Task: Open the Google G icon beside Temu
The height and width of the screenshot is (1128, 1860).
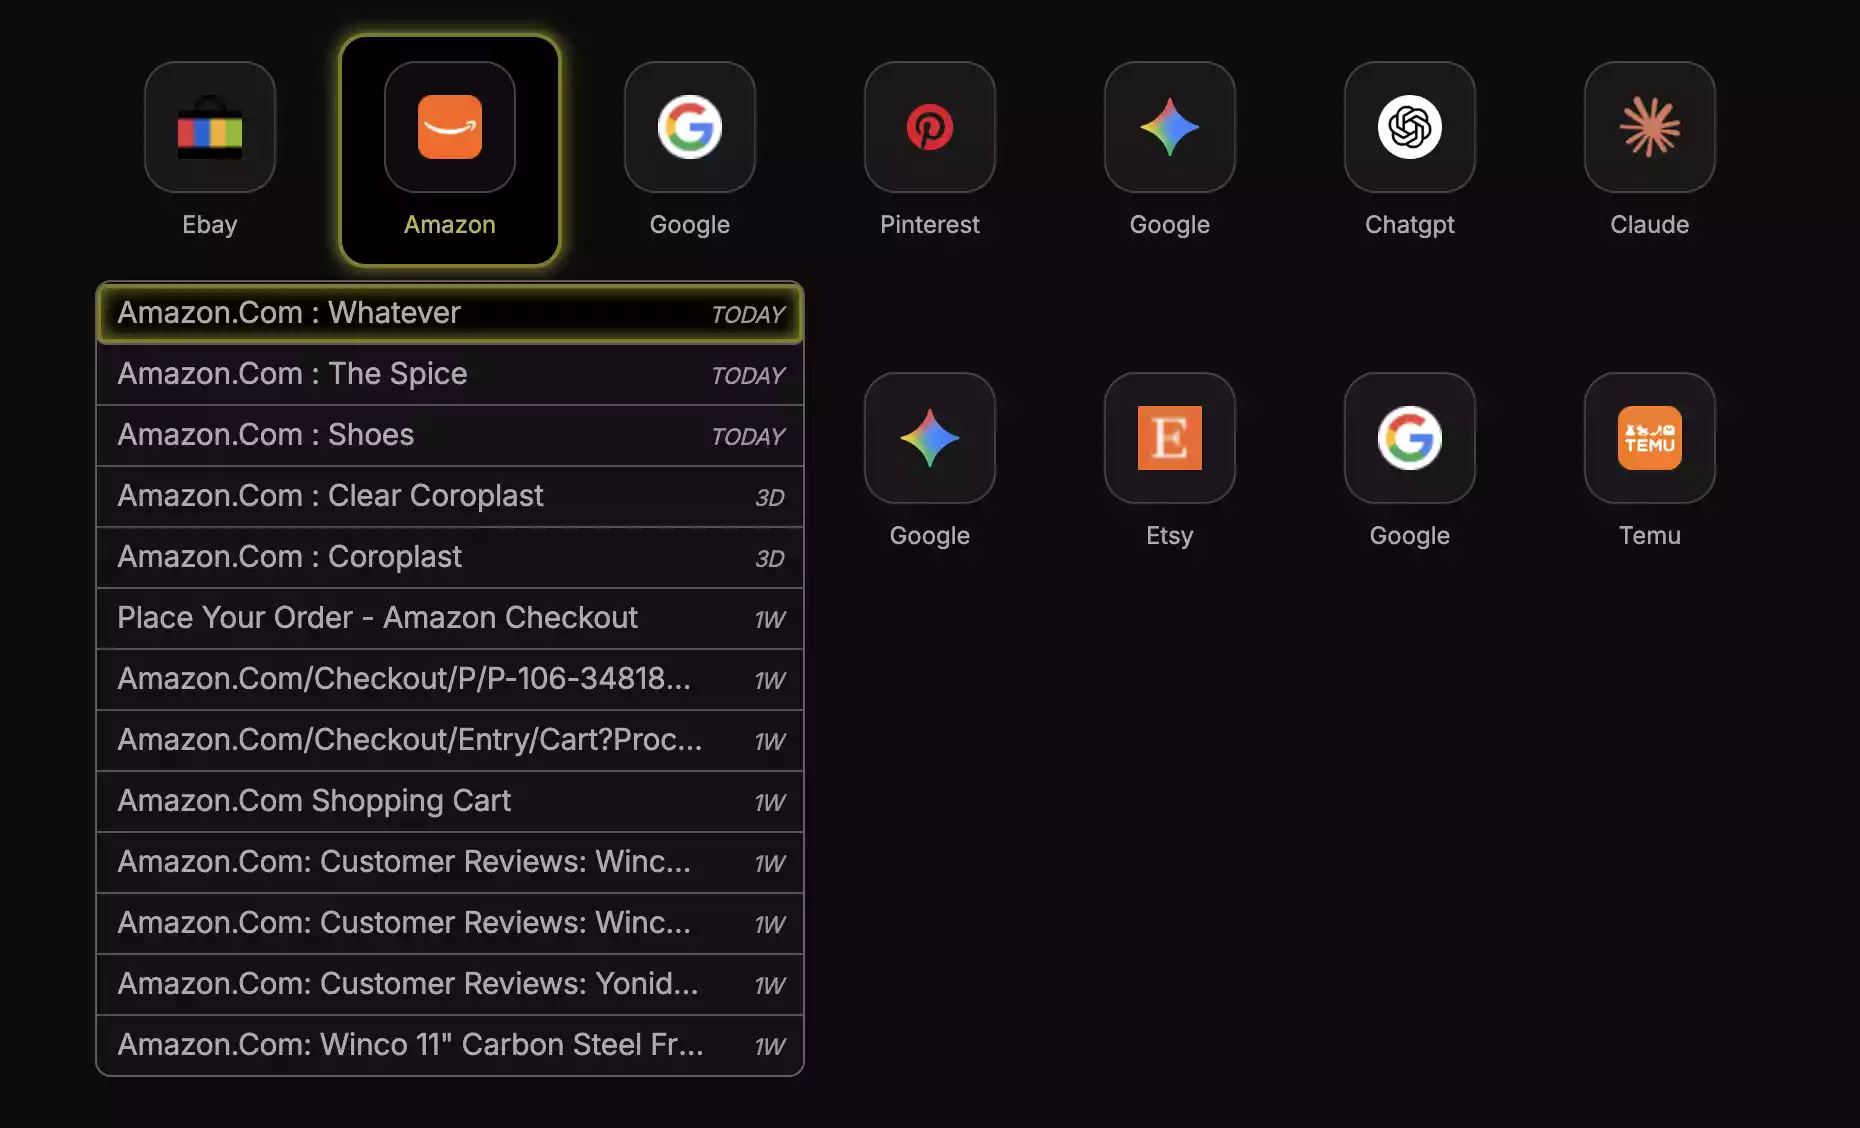Action: [x=1410, y=438]
